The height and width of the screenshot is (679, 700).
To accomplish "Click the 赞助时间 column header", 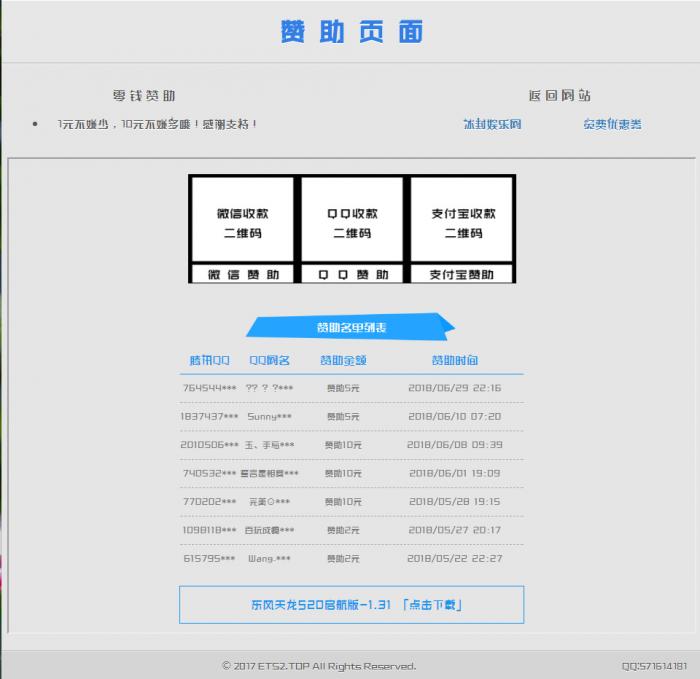I will point(454,360).
